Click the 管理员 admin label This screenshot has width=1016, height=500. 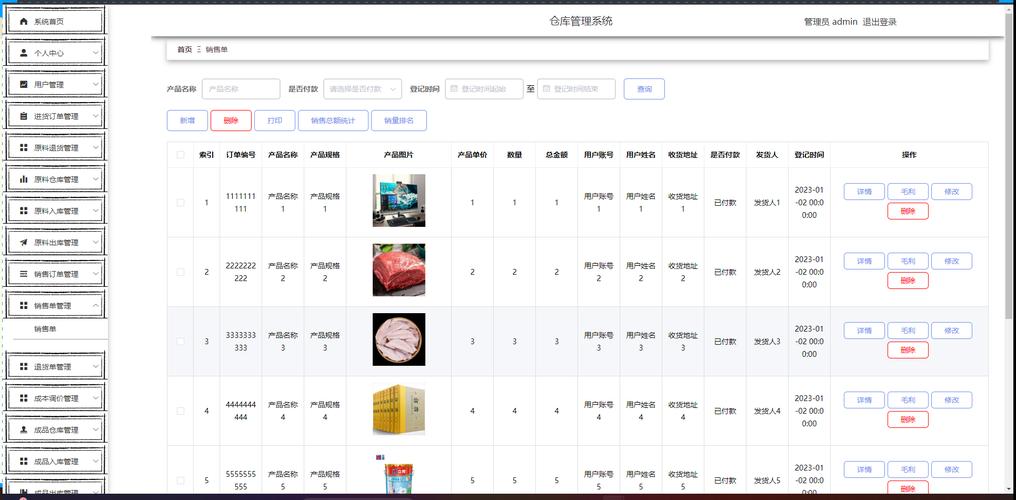click(x=831, y=22)
